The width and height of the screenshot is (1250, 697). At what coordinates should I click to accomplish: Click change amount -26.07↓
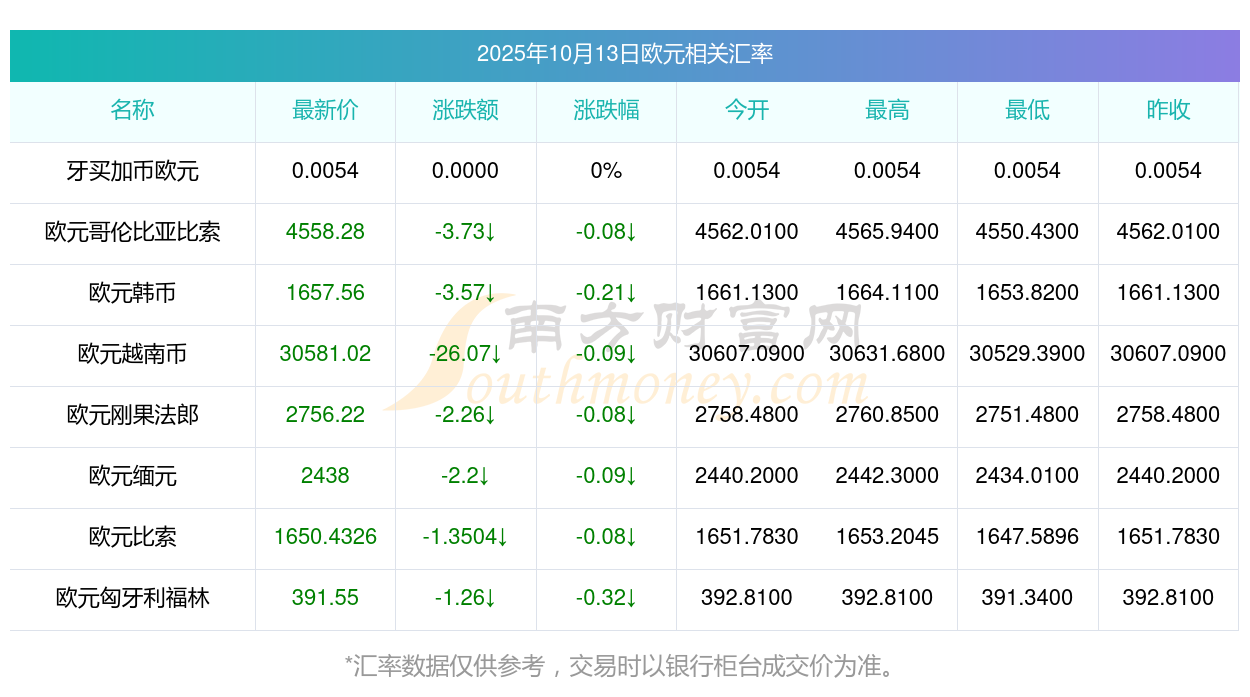[x=465, y=354]
